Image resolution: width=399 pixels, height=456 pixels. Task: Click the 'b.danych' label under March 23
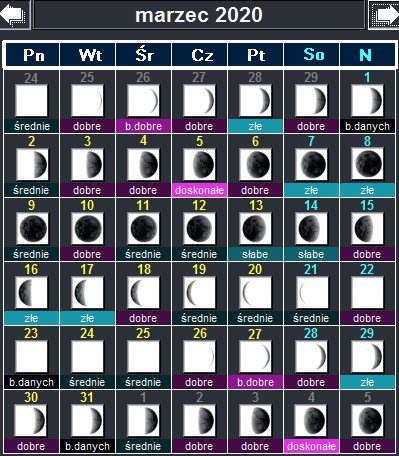tap(32, 382)
